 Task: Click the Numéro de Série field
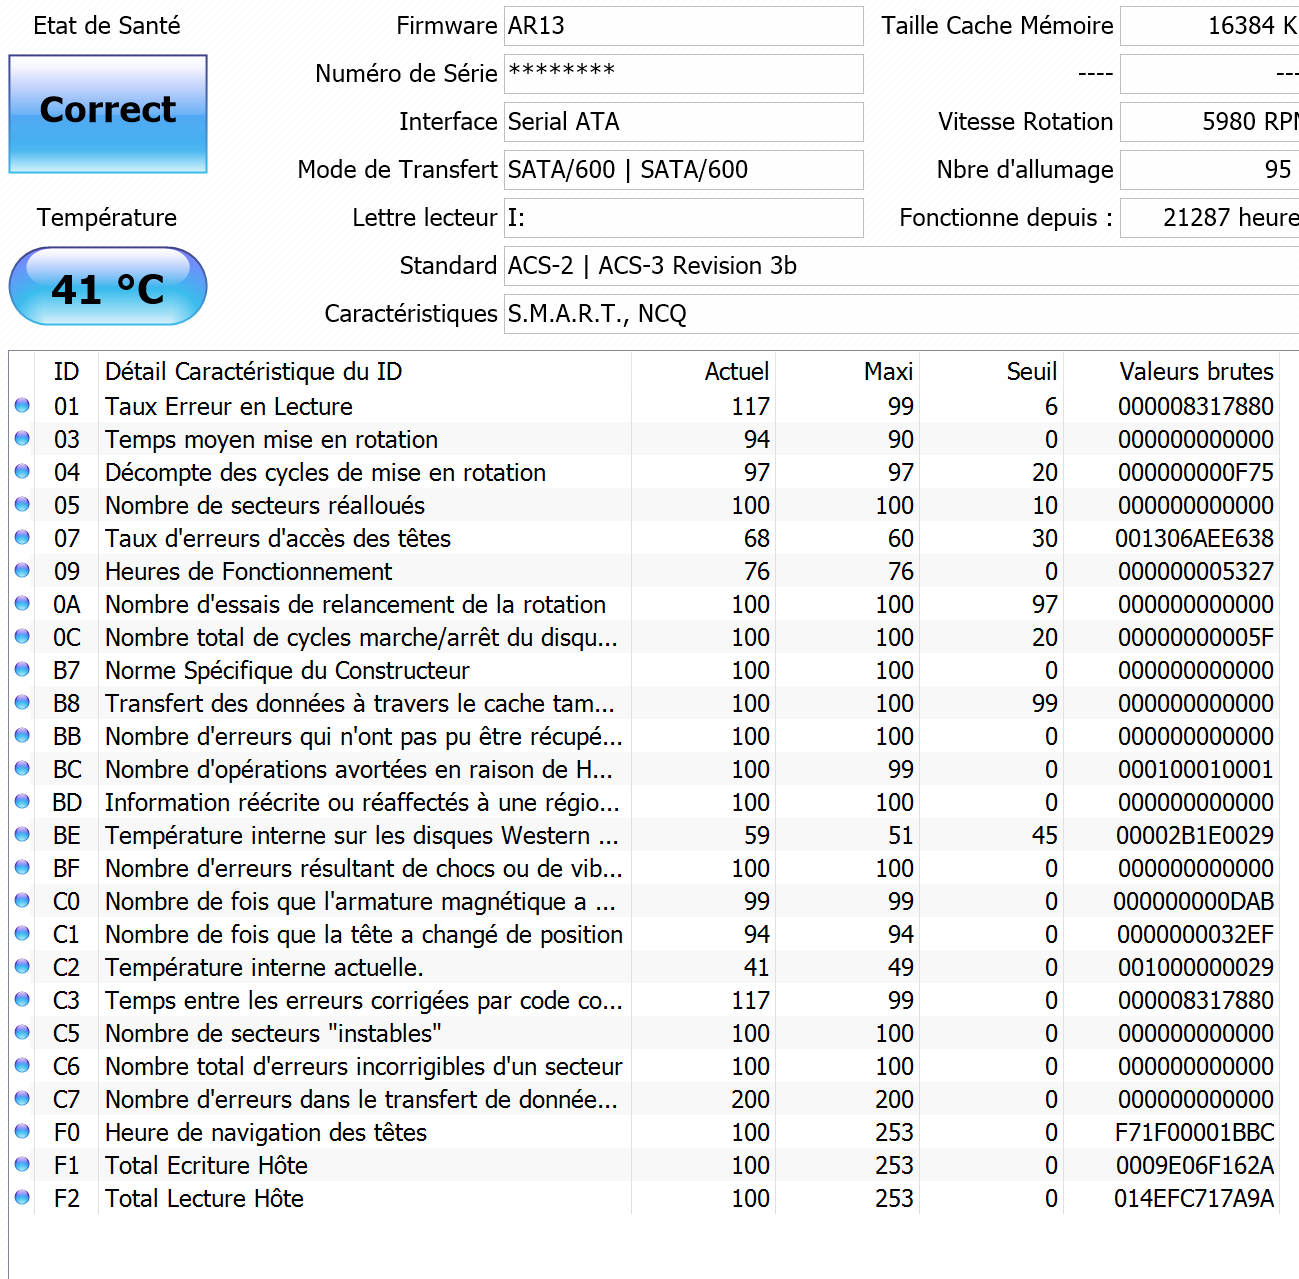[x=684, y=74]
